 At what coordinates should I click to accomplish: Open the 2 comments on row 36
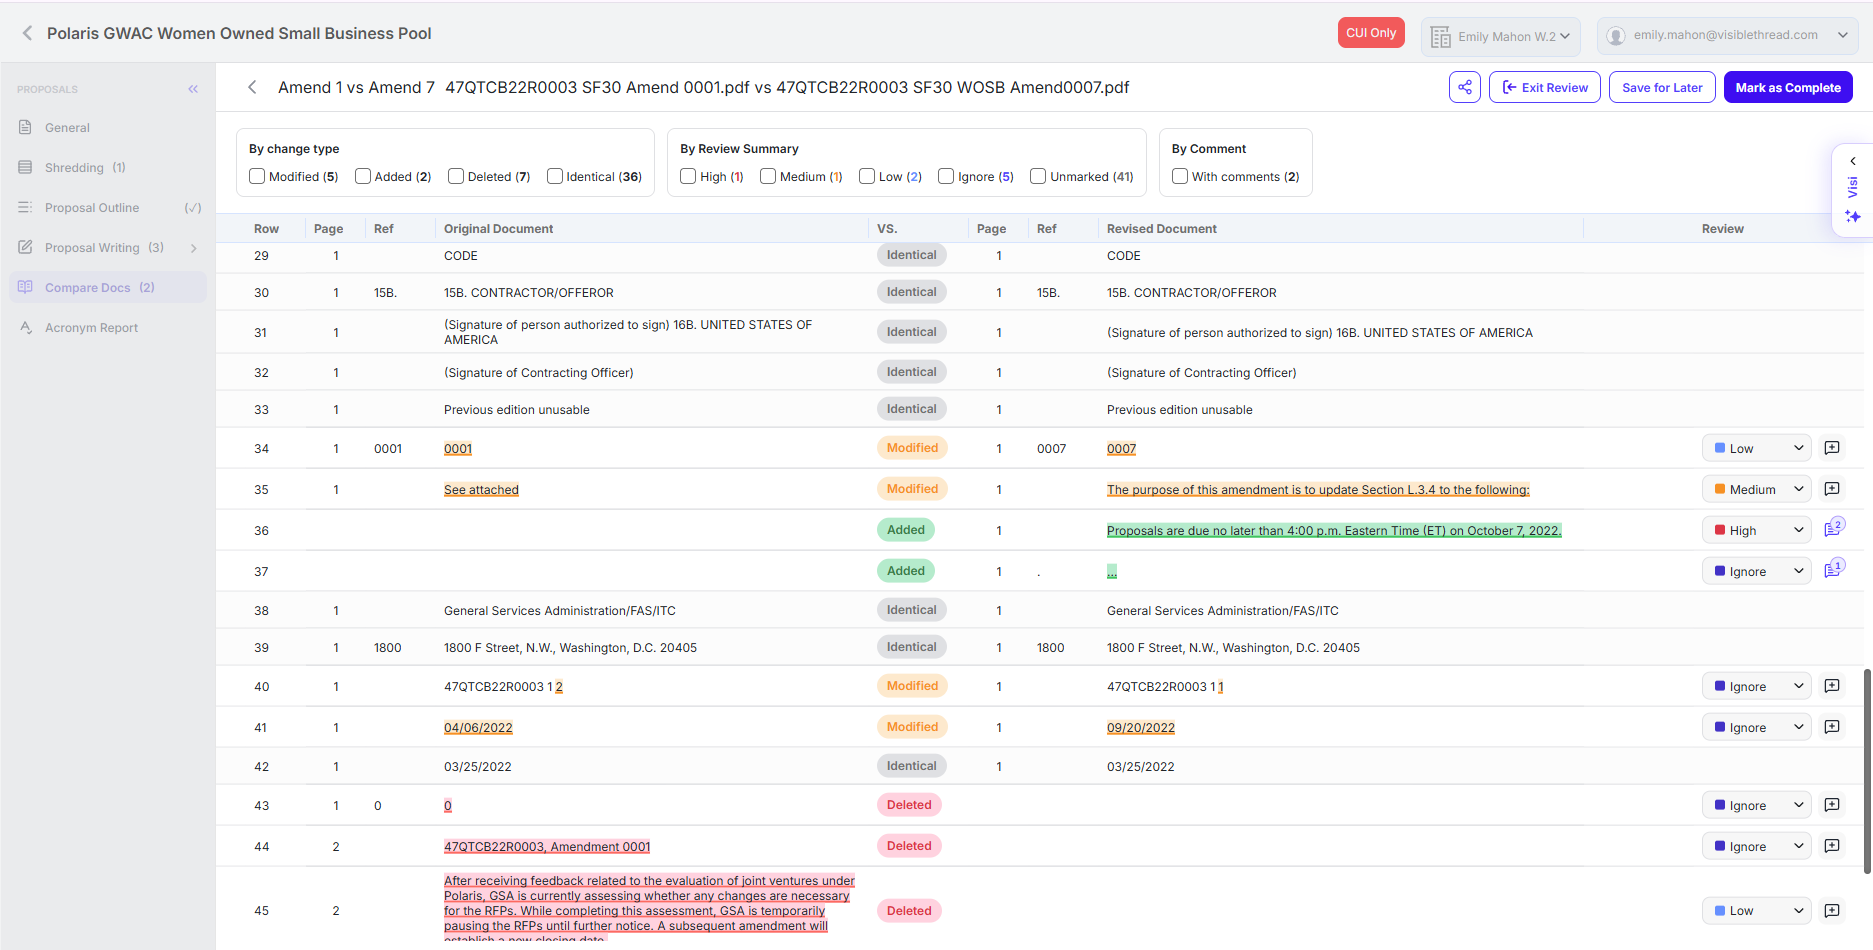(1834, 529)
